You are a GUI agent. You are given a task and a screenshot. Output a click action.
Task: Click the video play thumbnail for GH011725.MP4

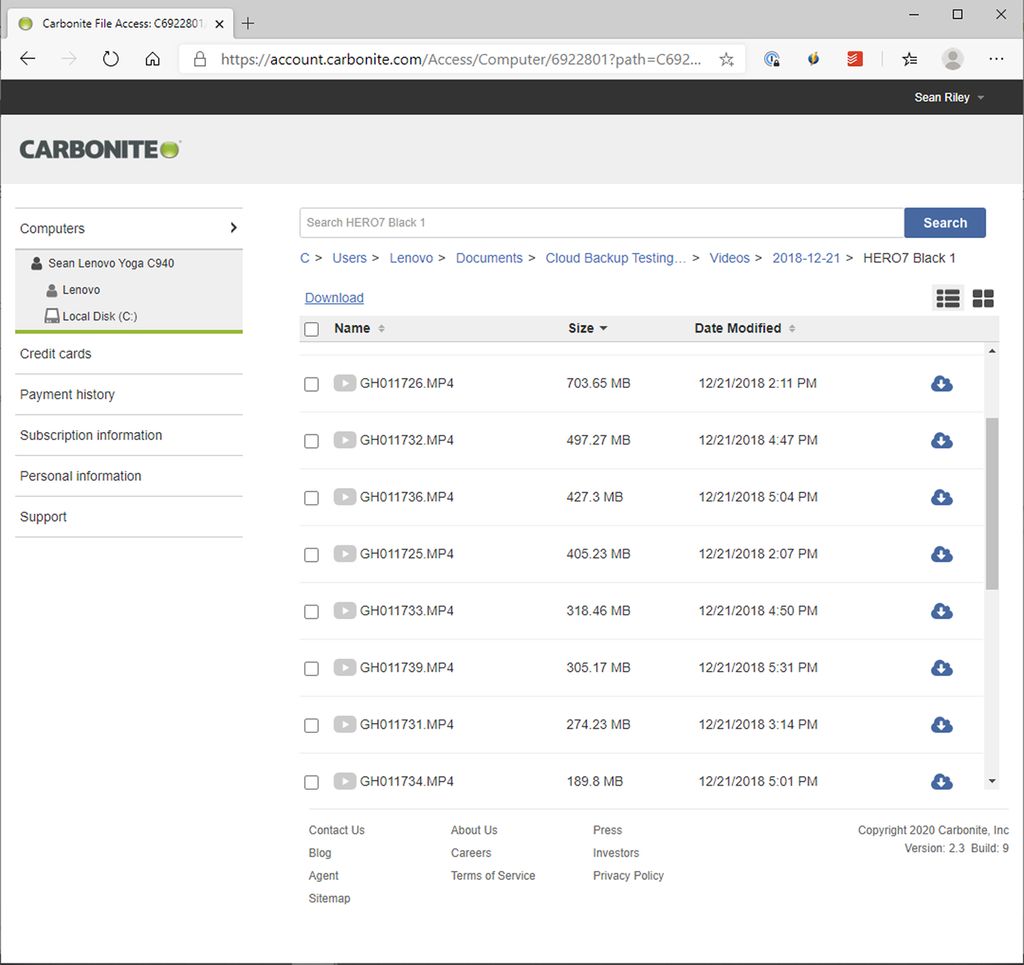click(x=344, y=554)
